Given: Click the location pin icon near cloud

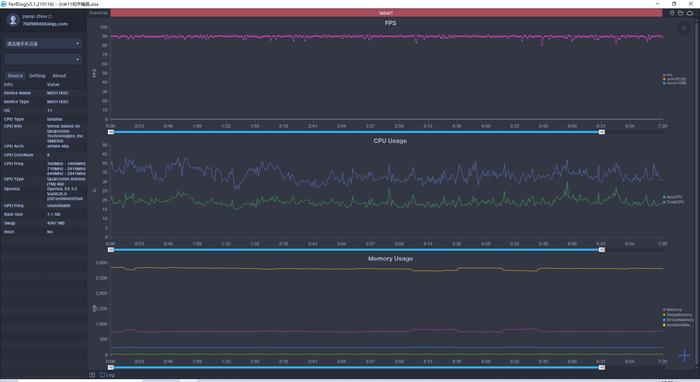Looking at the screenshot, I should pyautogui.click(x=672, y=13).
